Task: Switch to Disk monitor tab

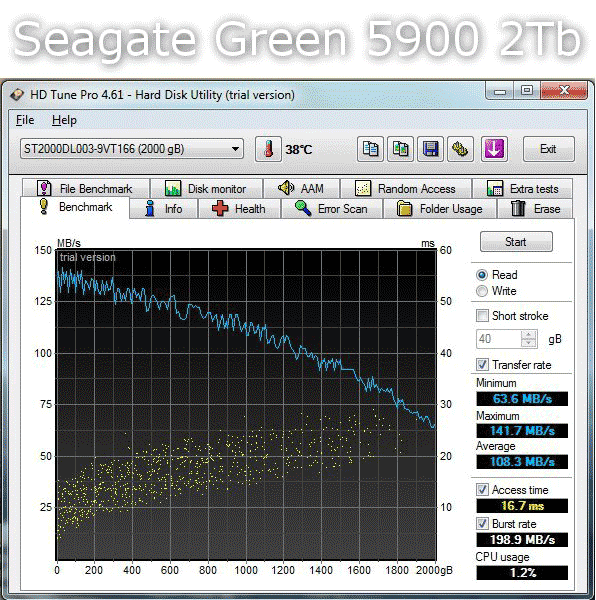Action: 207,188
